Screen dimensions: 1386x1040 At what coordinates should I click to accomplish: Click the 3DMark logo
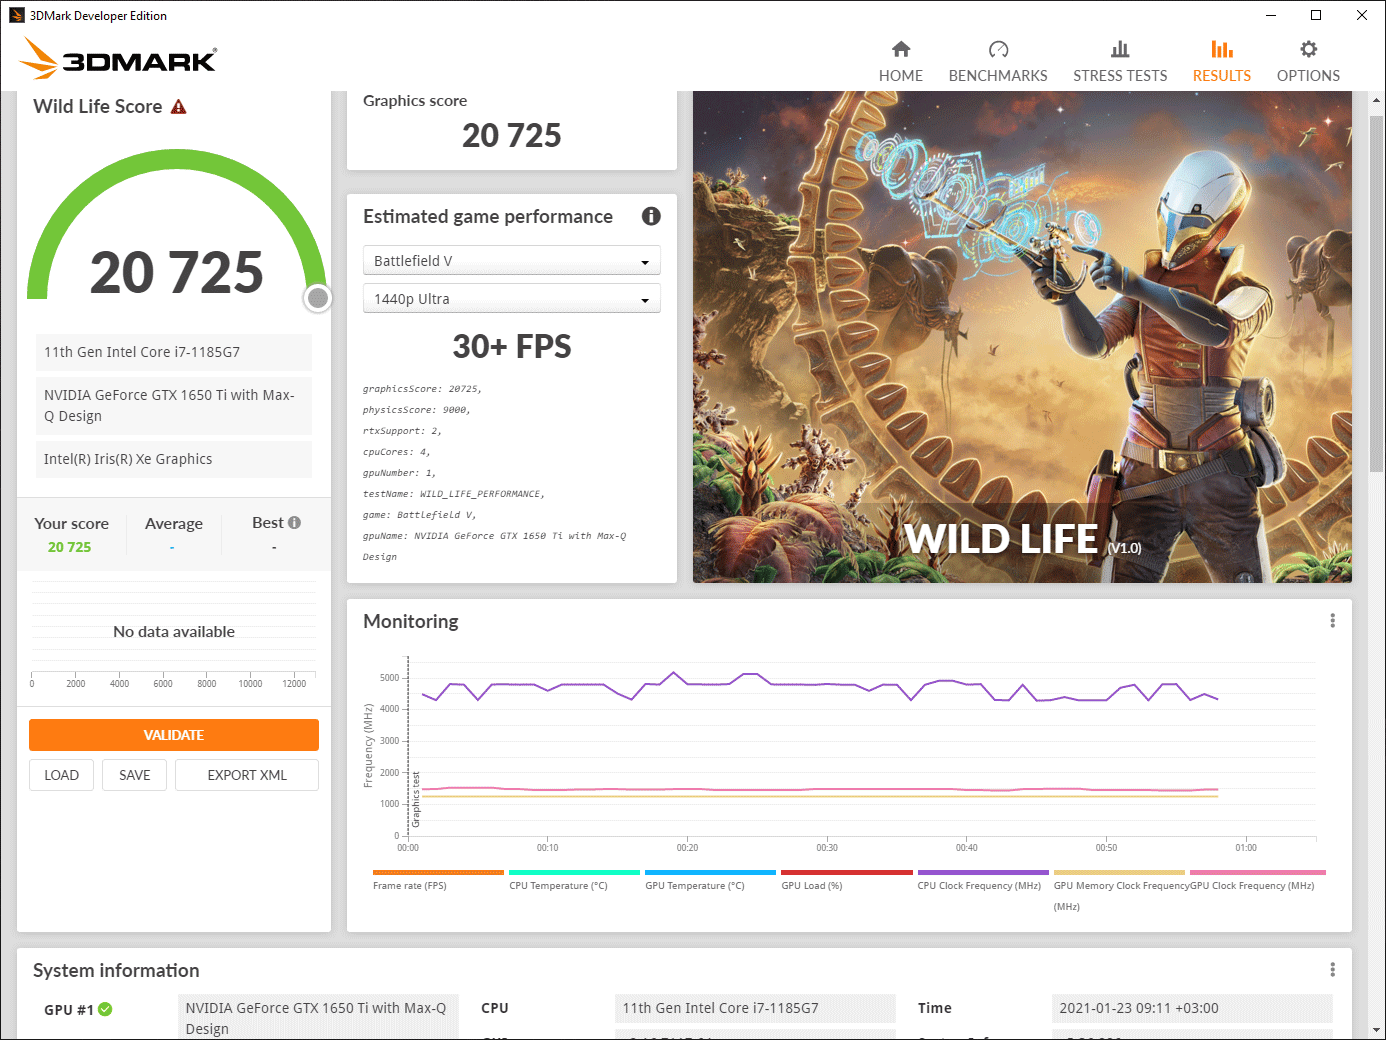pyautogui.click(x=119, y=58)
